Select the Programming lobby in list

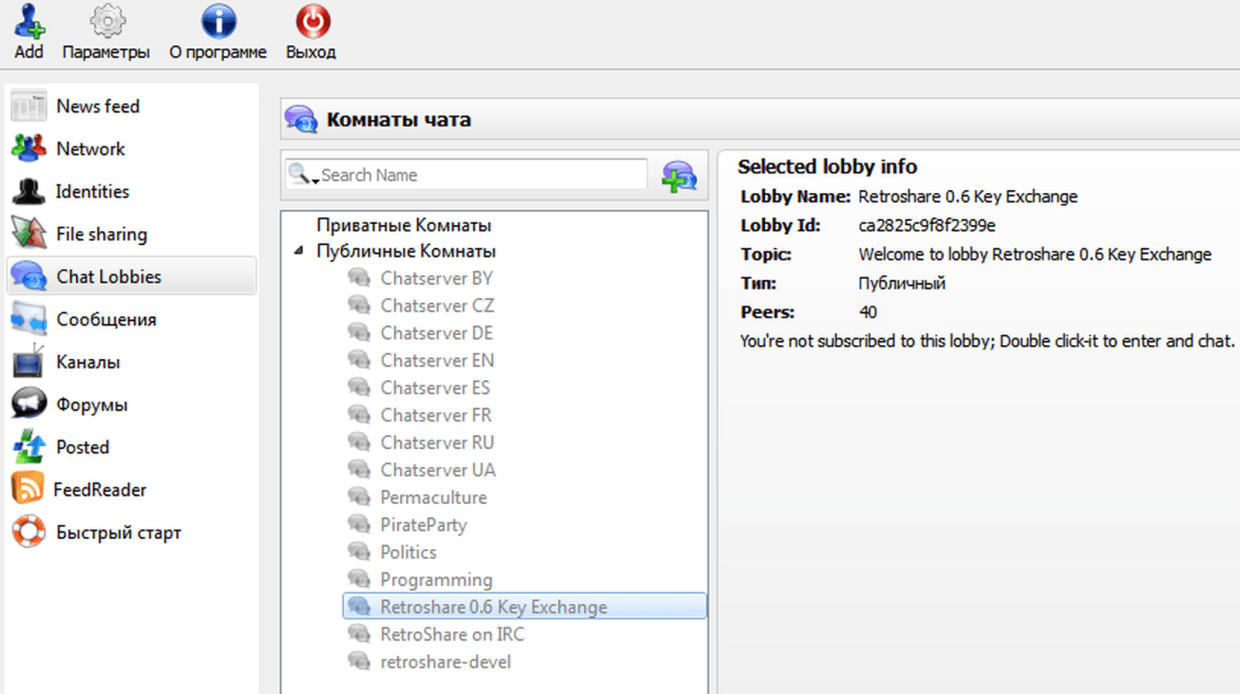[436, 579]
